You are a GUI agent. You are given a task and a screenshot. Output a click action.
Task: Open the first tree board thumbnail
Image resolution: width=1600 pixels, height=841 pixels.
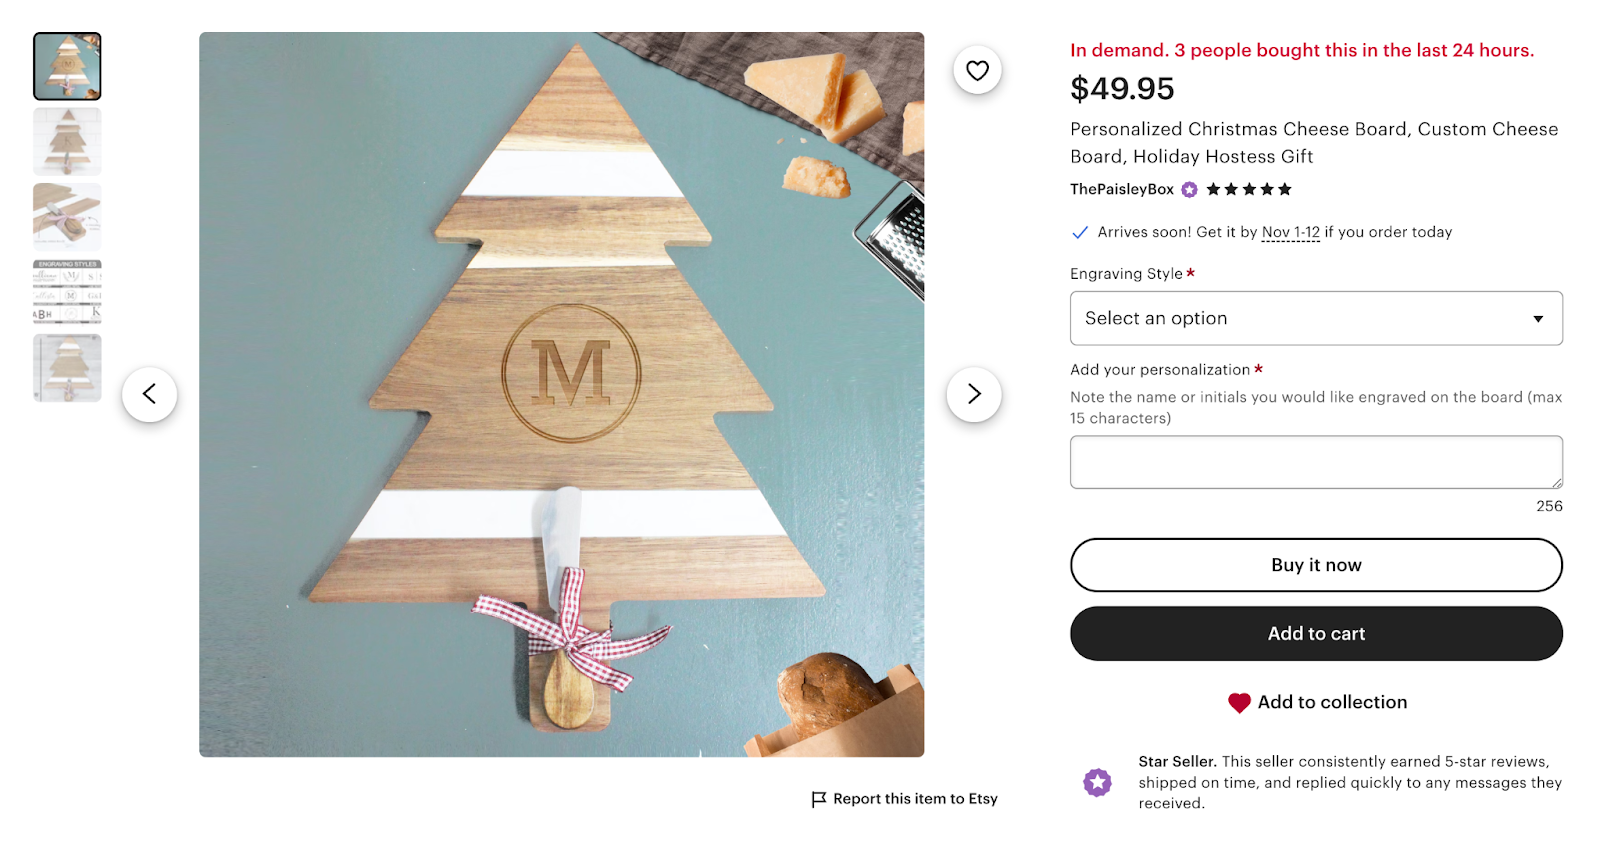pos(67,66)
